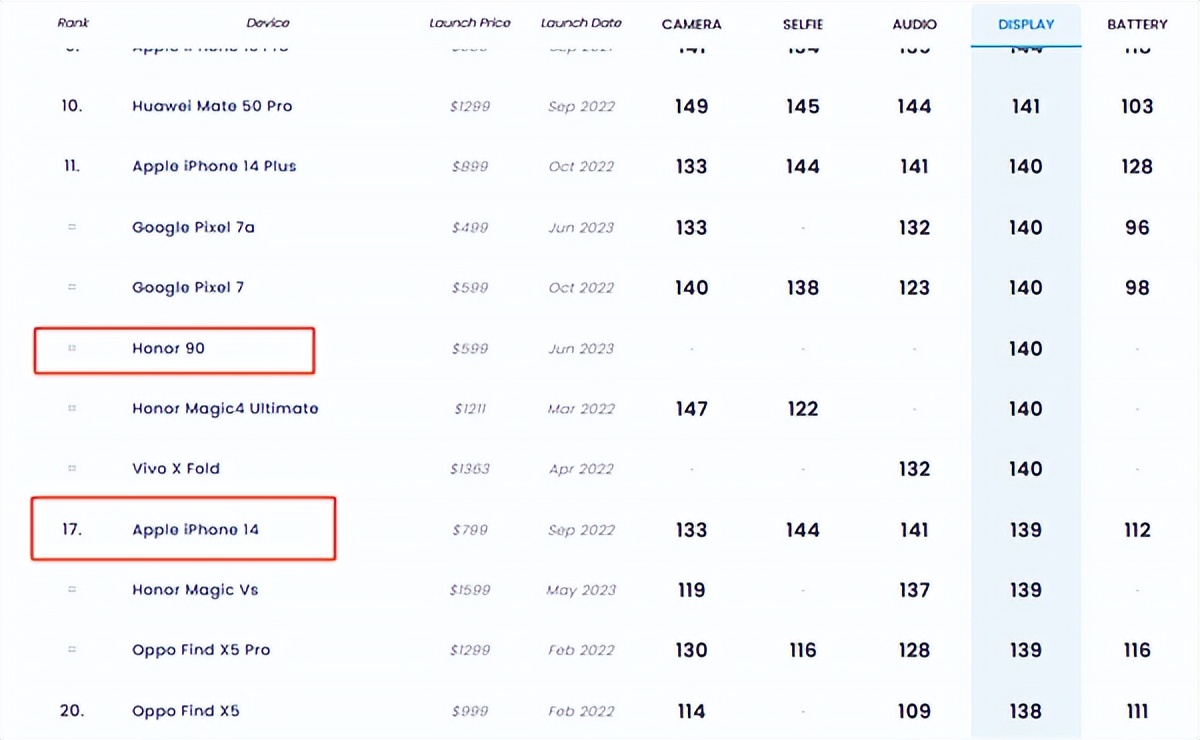Click the Apple iPhone 14 device name

point(195,530)
